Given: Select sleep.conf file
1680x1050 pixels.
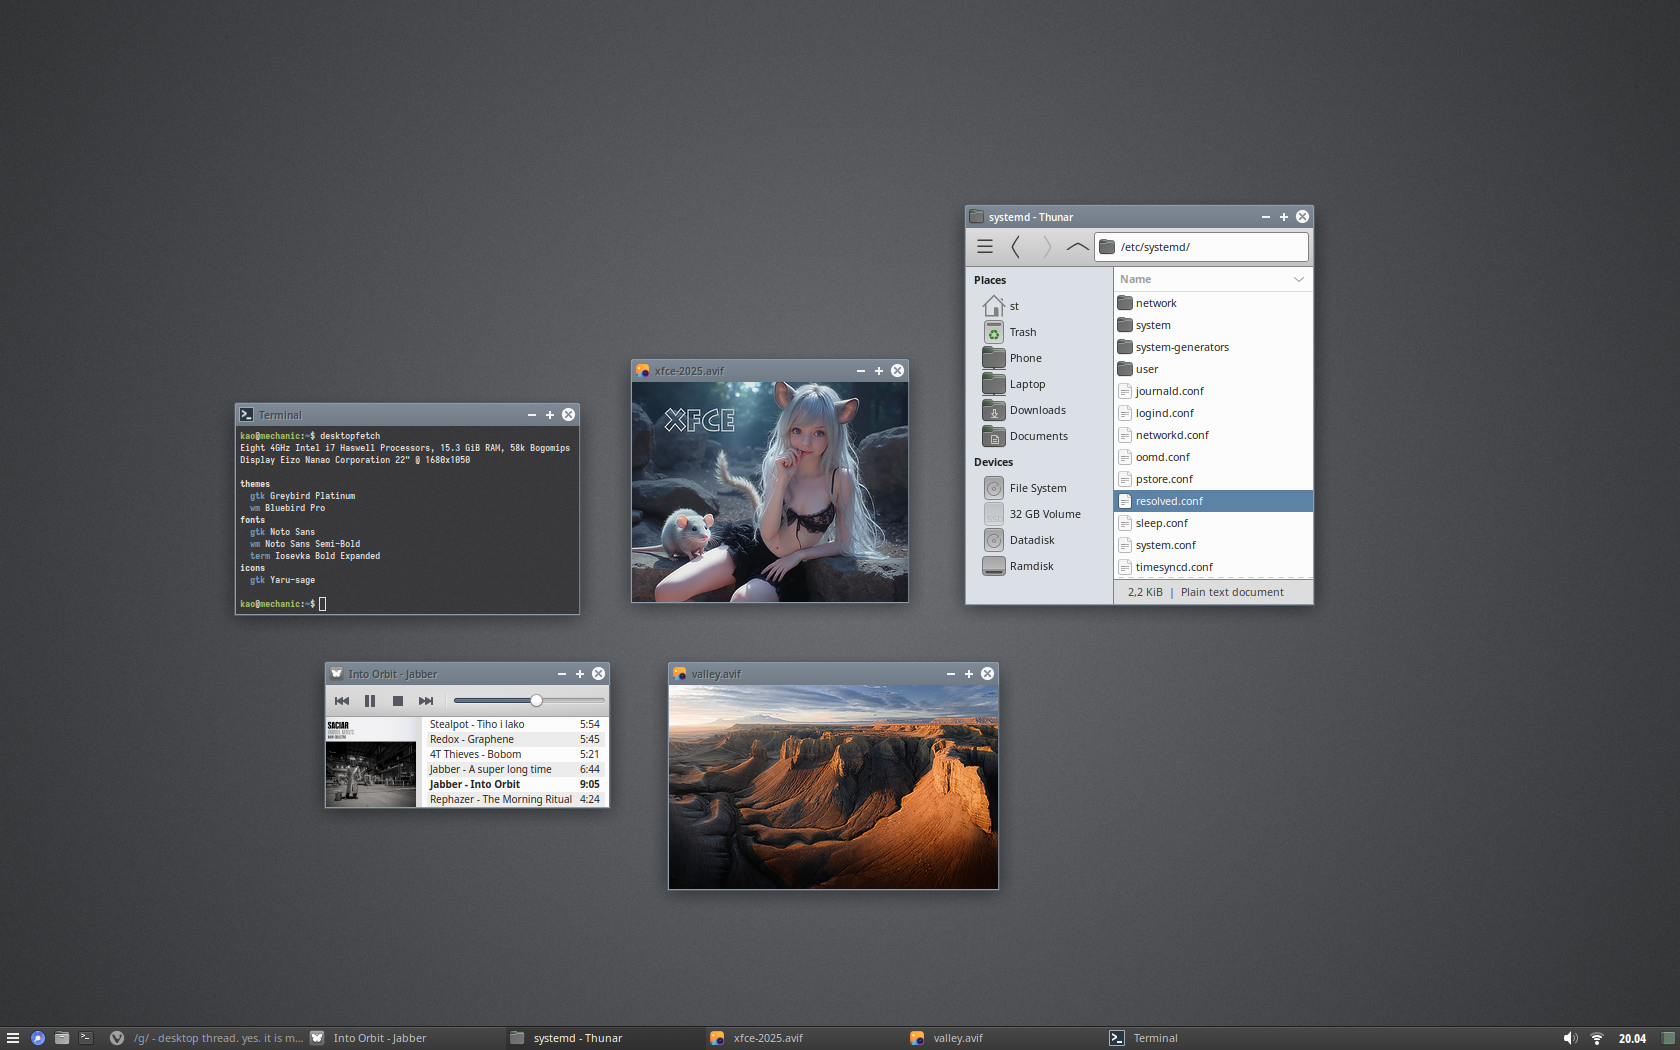Looking at the screenshot, I should (1213, 523).
